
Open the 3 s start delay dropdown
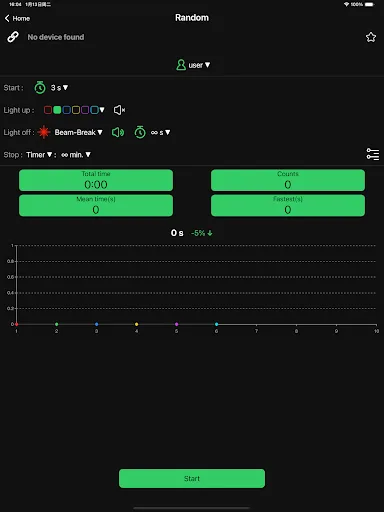(x=59, y=88)
